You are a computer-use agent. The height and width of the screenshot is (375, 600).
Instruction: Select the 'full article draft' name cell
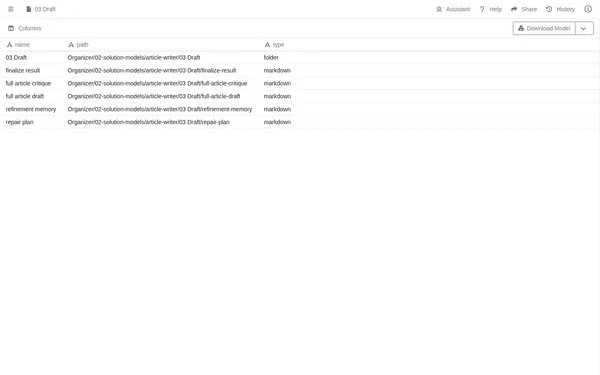pos(24,96)
